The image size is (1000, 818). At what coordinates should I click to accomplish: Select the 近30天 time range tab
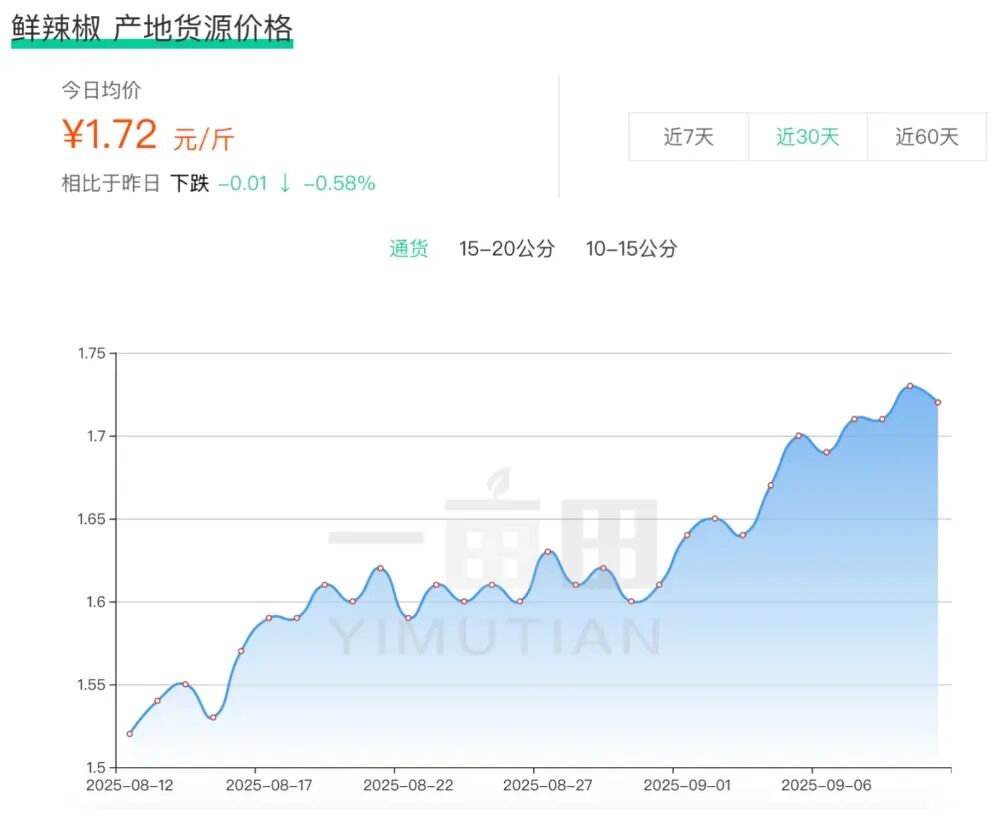807,137
